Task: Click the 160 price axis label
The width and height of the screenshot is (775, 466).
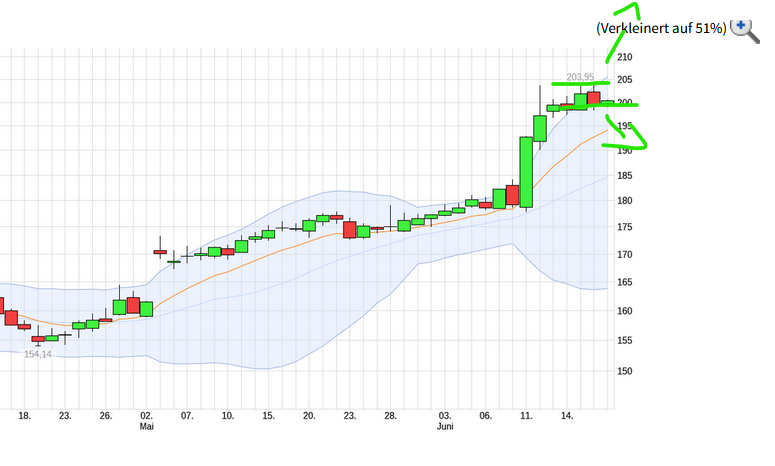Action: [x=625, y=311]
